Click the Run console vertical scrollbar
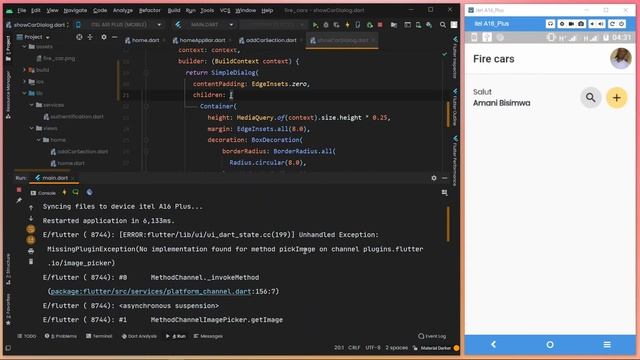 (x=448, y=224)
